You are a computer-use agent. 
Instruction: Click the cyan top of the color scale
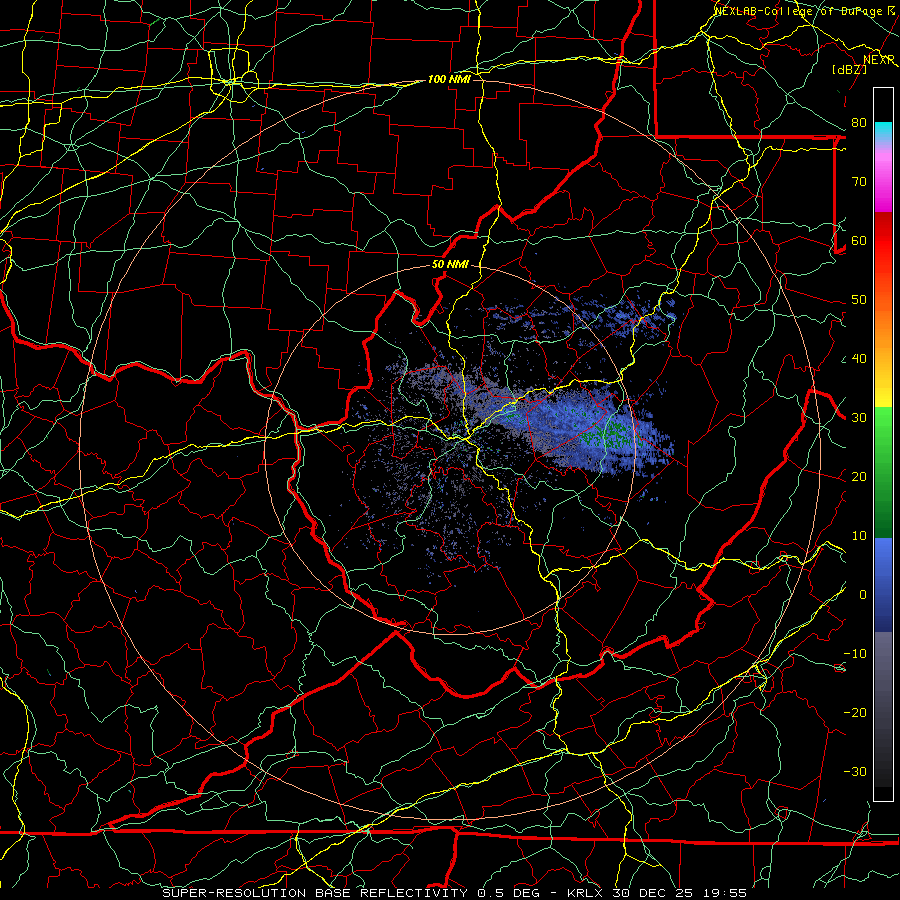click(883, 130)
